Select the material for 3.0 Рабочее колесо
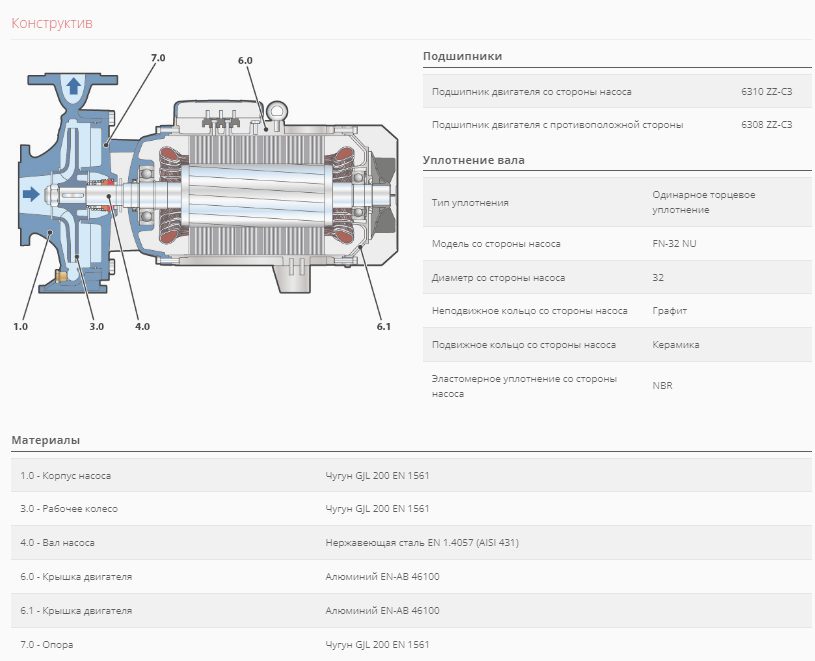Screen dimensions: 815x661 click(377, 509)
